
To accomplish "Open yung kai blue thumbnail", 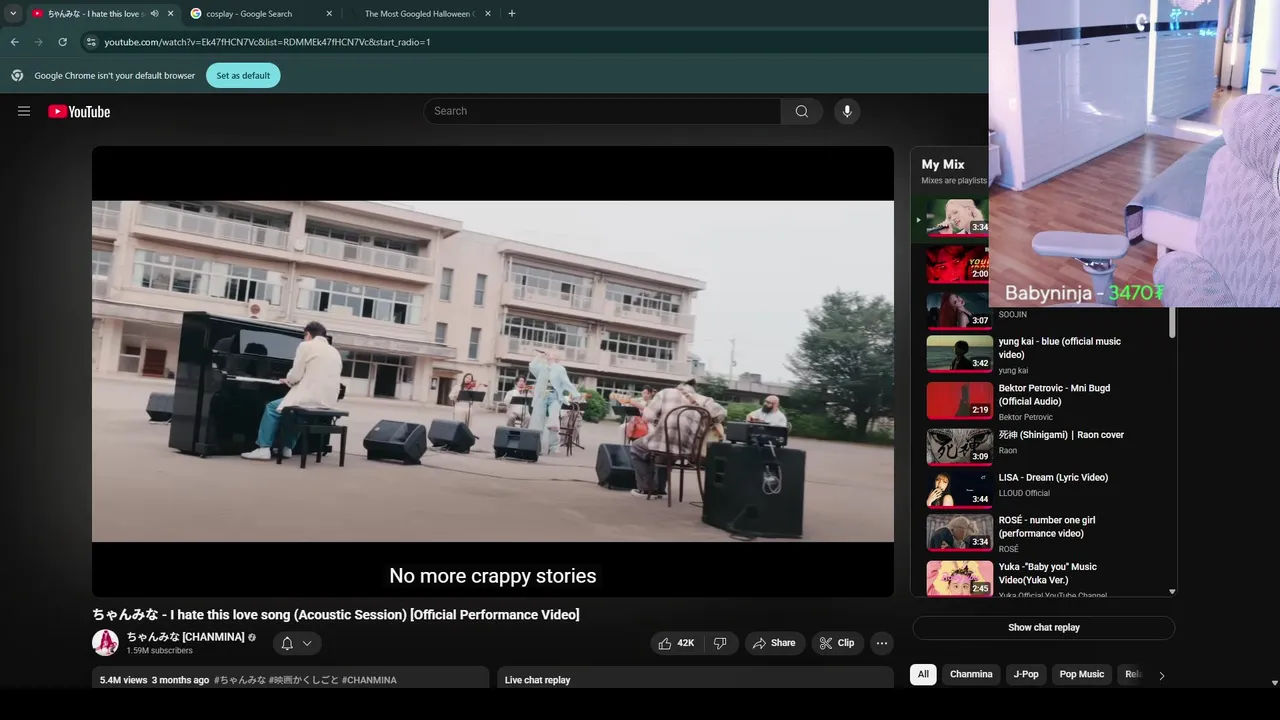I will pos(959,354).
